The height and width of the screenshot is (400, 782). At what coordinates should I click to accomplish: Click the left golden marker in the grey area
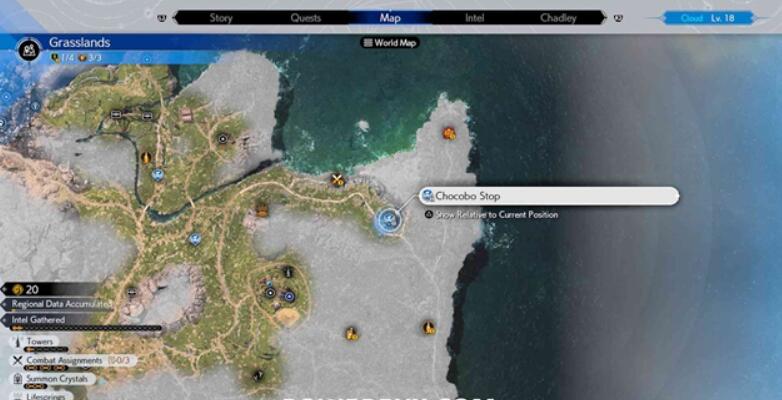(351, 333)
